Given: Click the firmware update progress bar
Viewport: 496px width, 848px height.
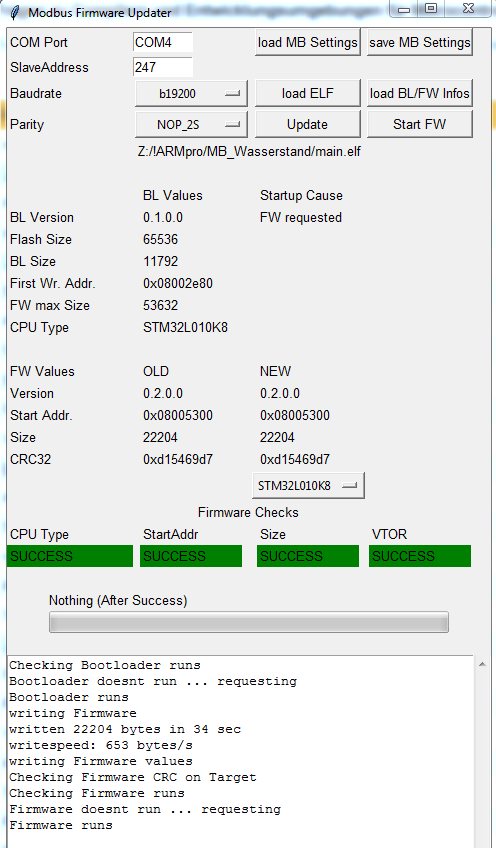Looking at the screenshot, I should tap(249, 622).
